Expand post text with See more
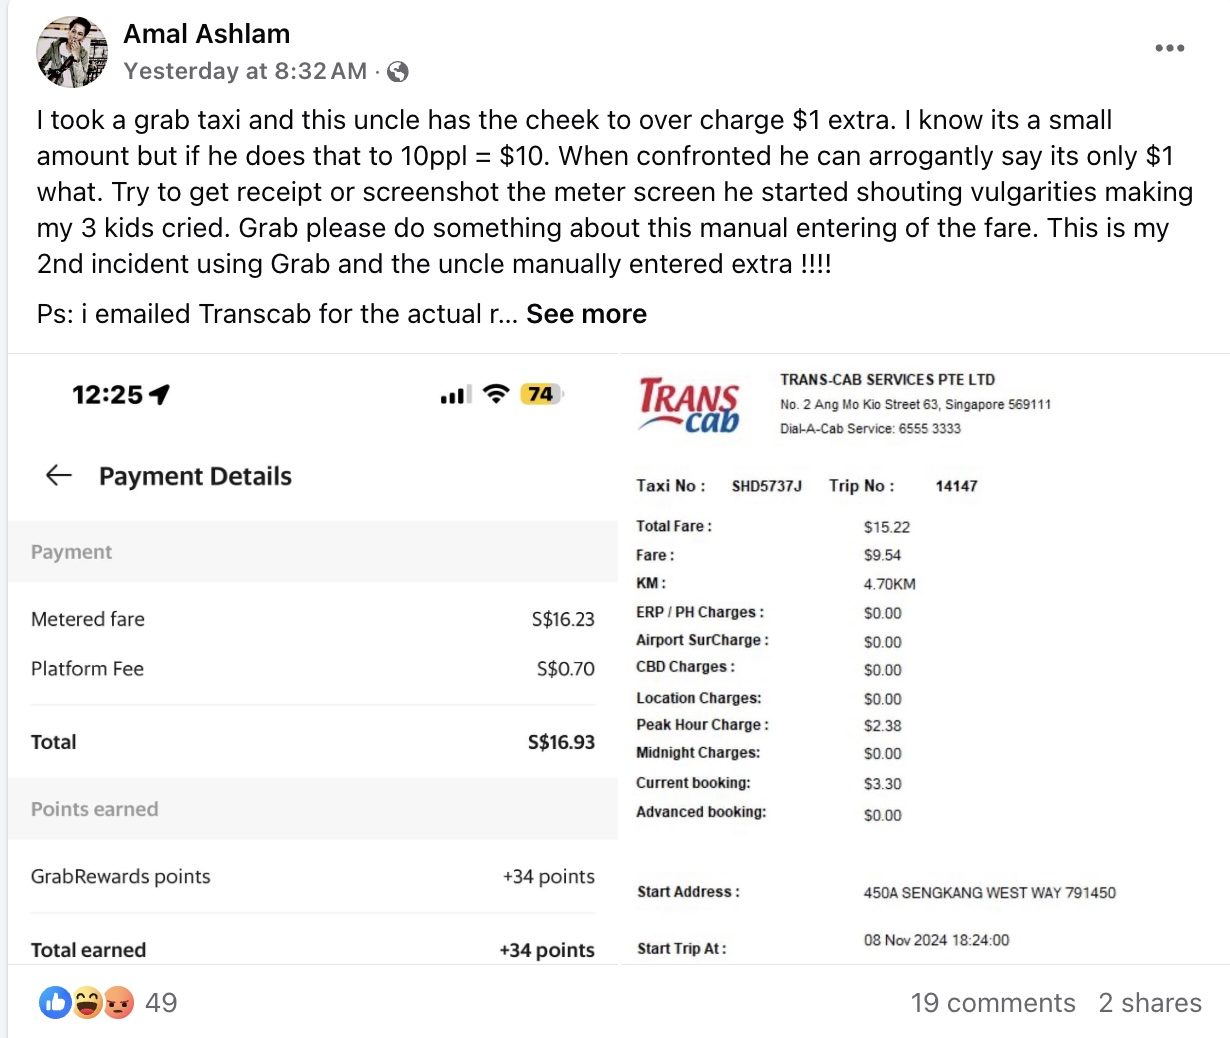Screen dimensions: 1230x1038 587,314
